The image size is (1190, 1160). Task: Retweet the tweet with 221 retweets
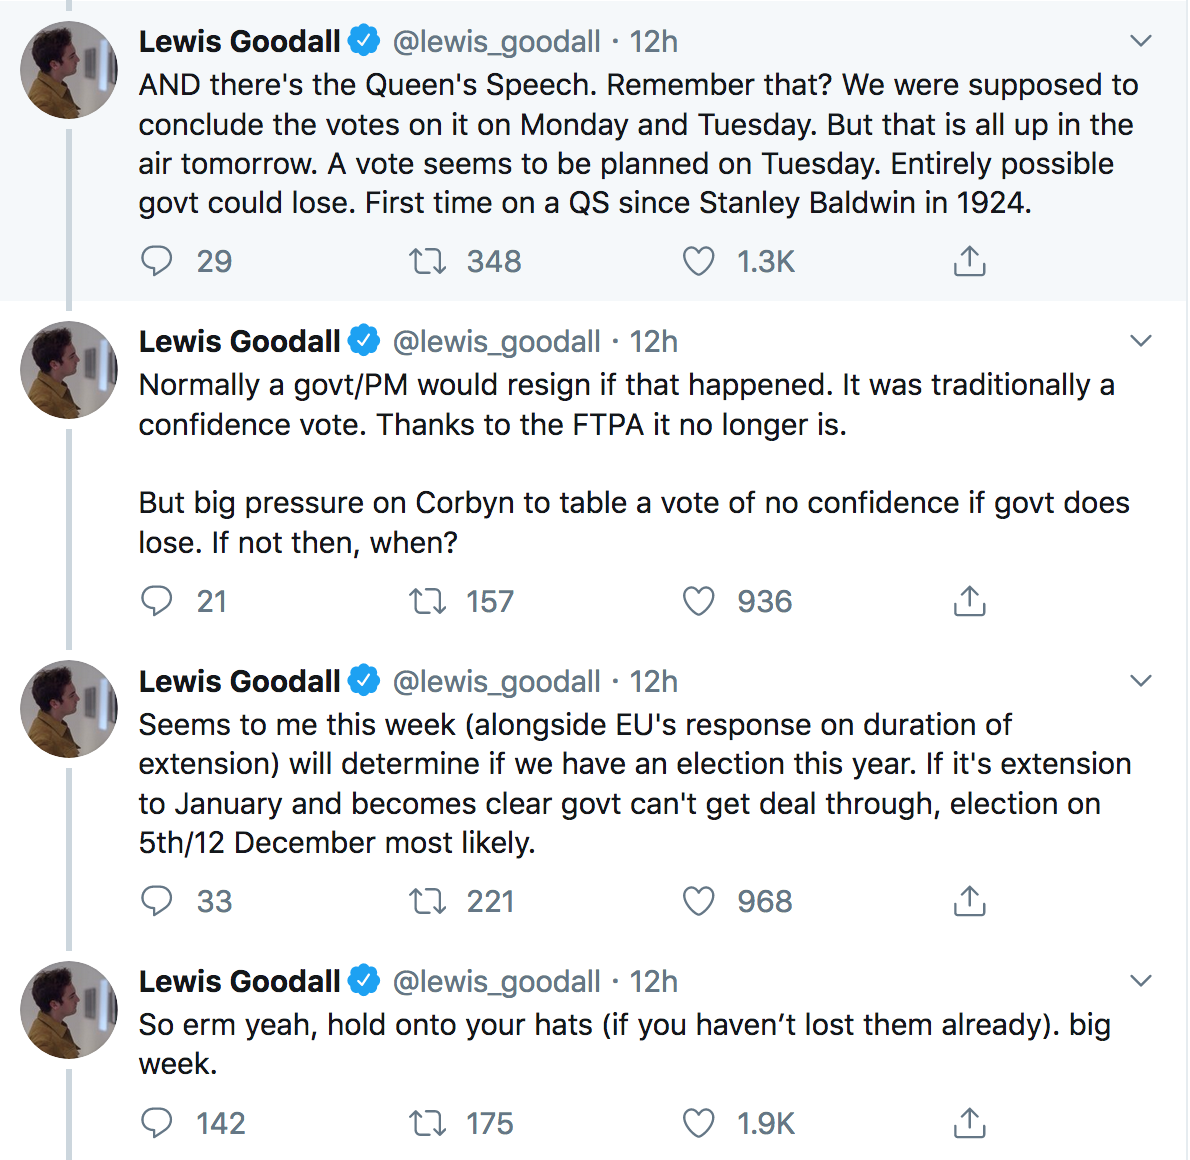coord(427,901)
